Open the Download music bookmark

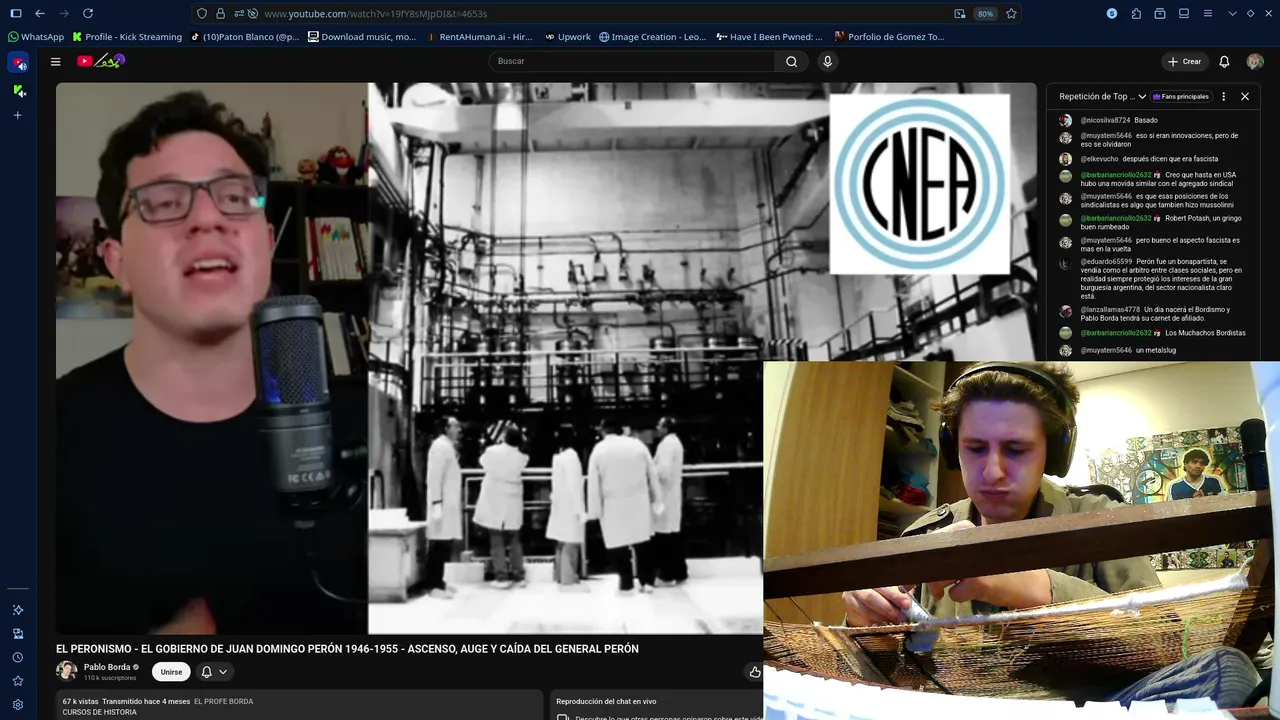[362, 37]
